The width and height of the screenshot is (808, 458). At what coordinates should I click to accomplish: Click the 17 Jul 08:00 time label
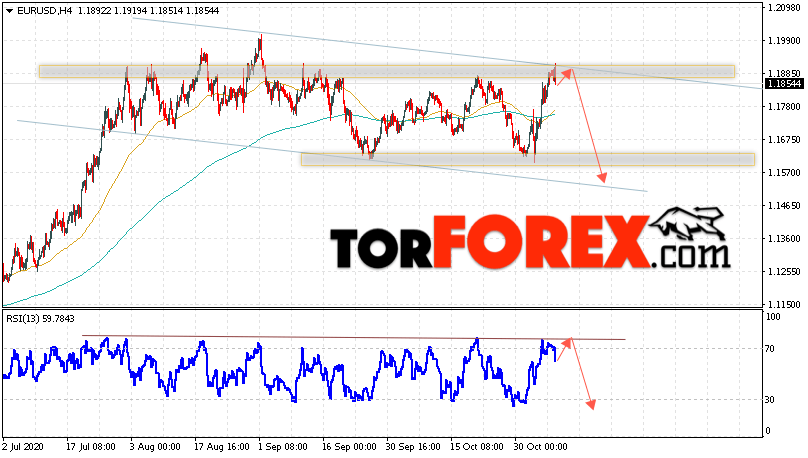(x=91, y=447)
